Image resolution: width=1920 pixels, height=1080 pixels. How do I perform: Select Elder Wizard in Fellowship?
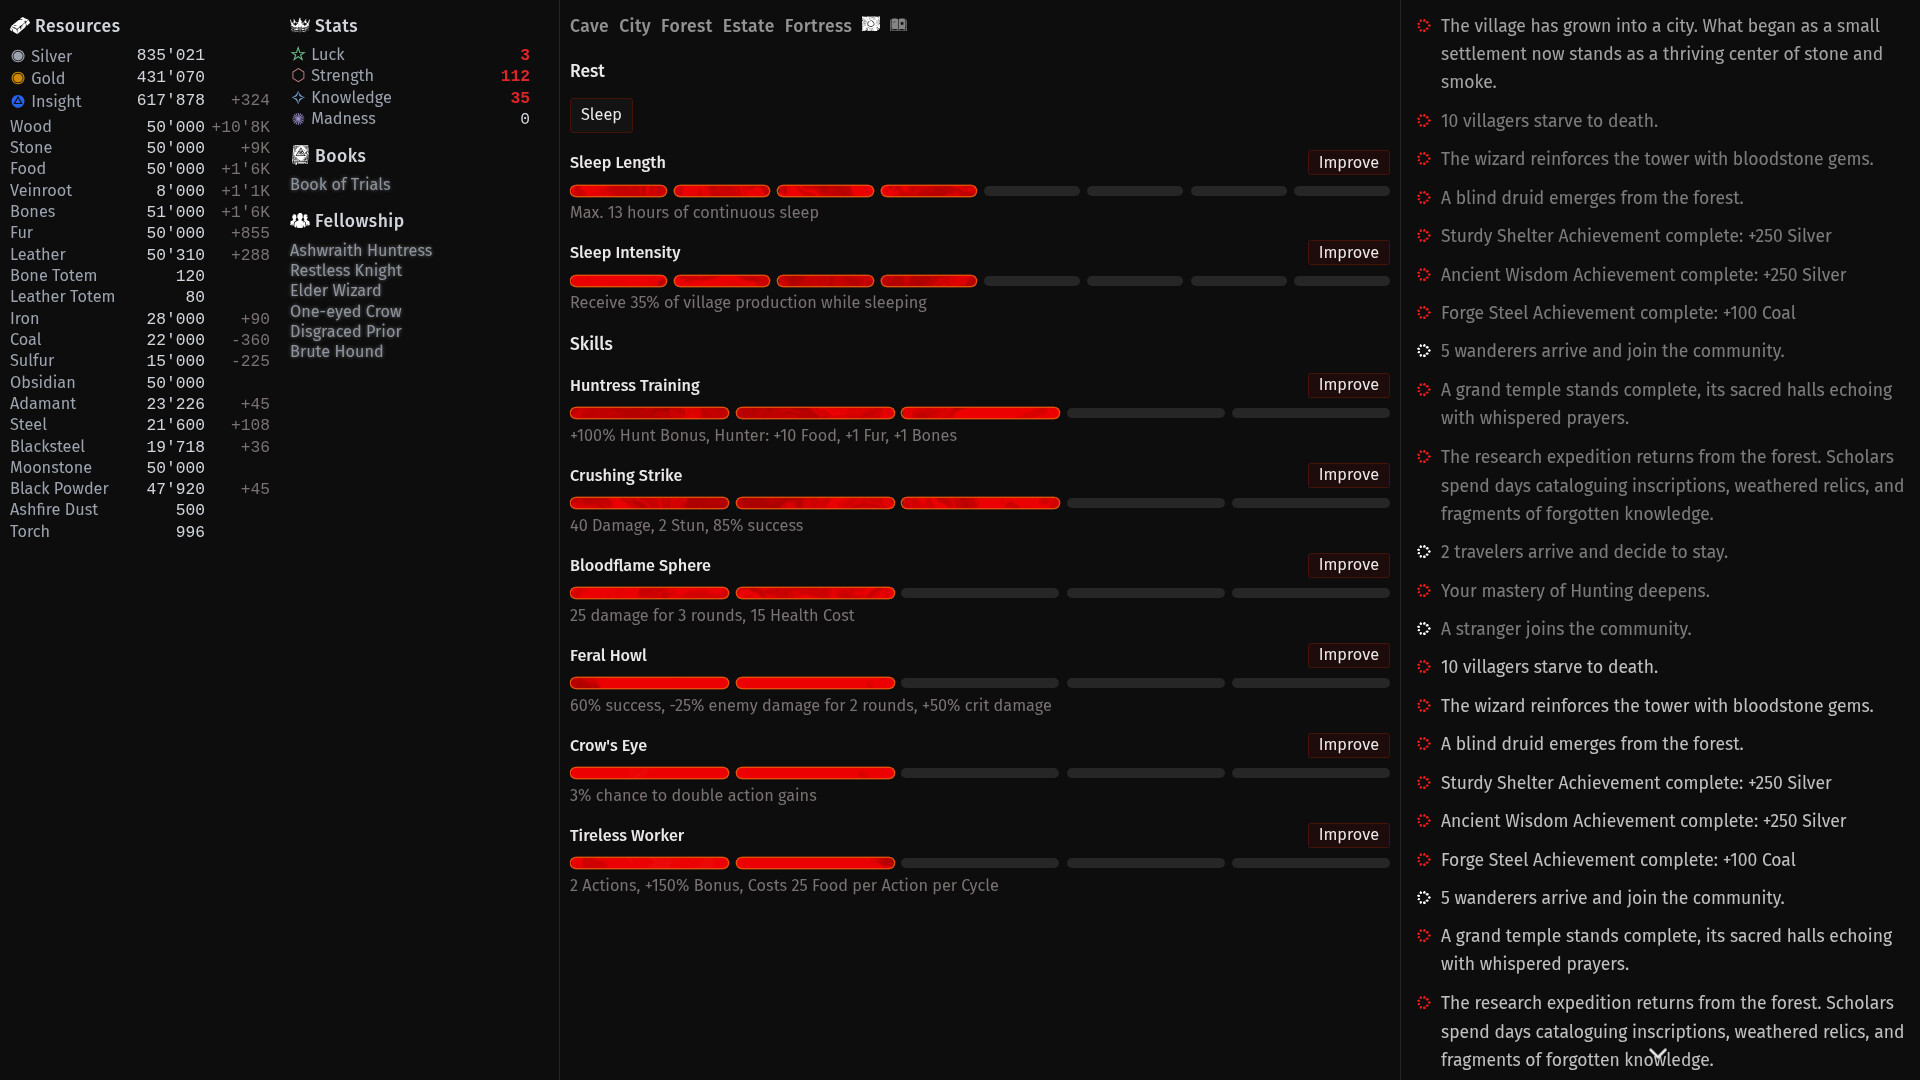[x=335, y=290]
